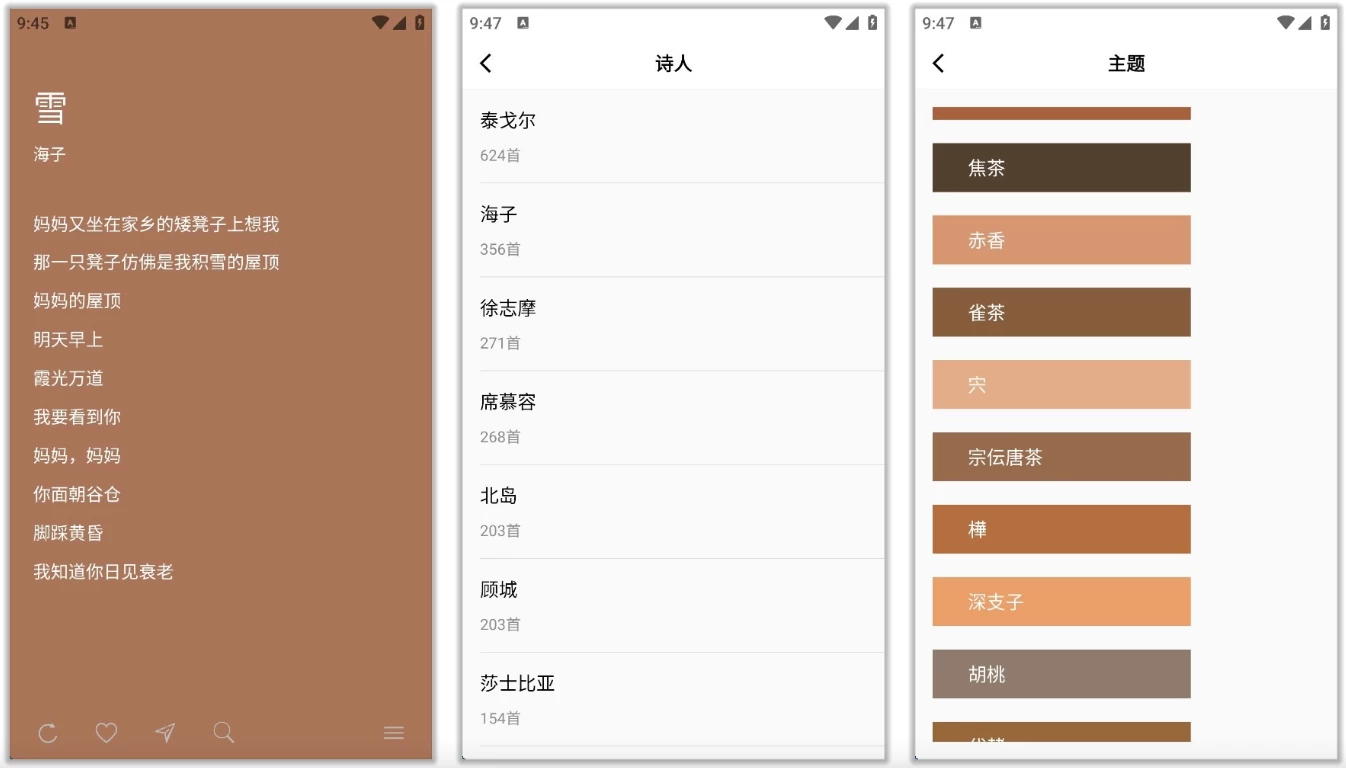Image resolution: width=1346 pixels, height=768 pixels.
Task: Open poet 泰戈尔 with 624 poems
Action: click(x=673, y=136)
